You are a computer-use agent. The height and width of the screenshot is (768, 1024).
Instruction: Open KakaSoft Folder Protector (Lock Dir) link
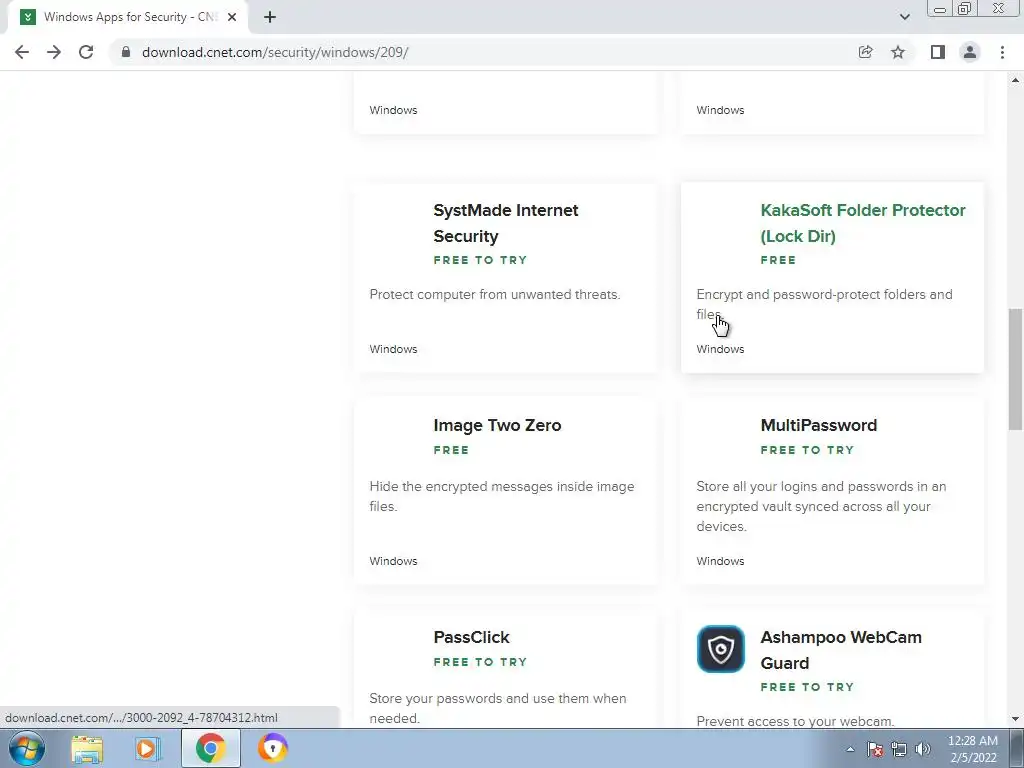[863, 223]
